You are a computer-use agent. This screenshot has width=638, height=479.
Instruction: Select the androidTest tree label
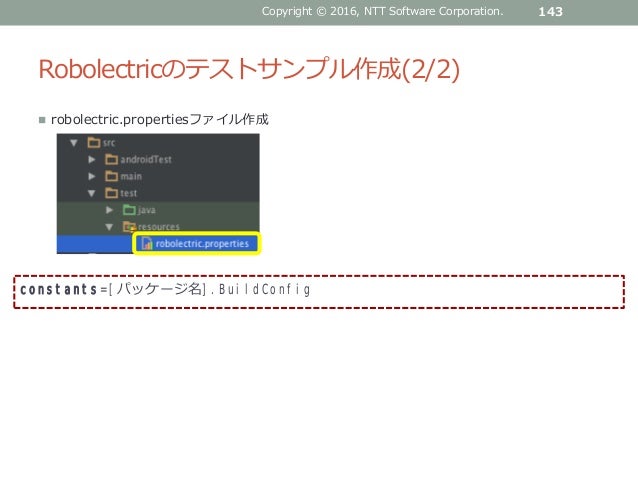pos(146,160)
